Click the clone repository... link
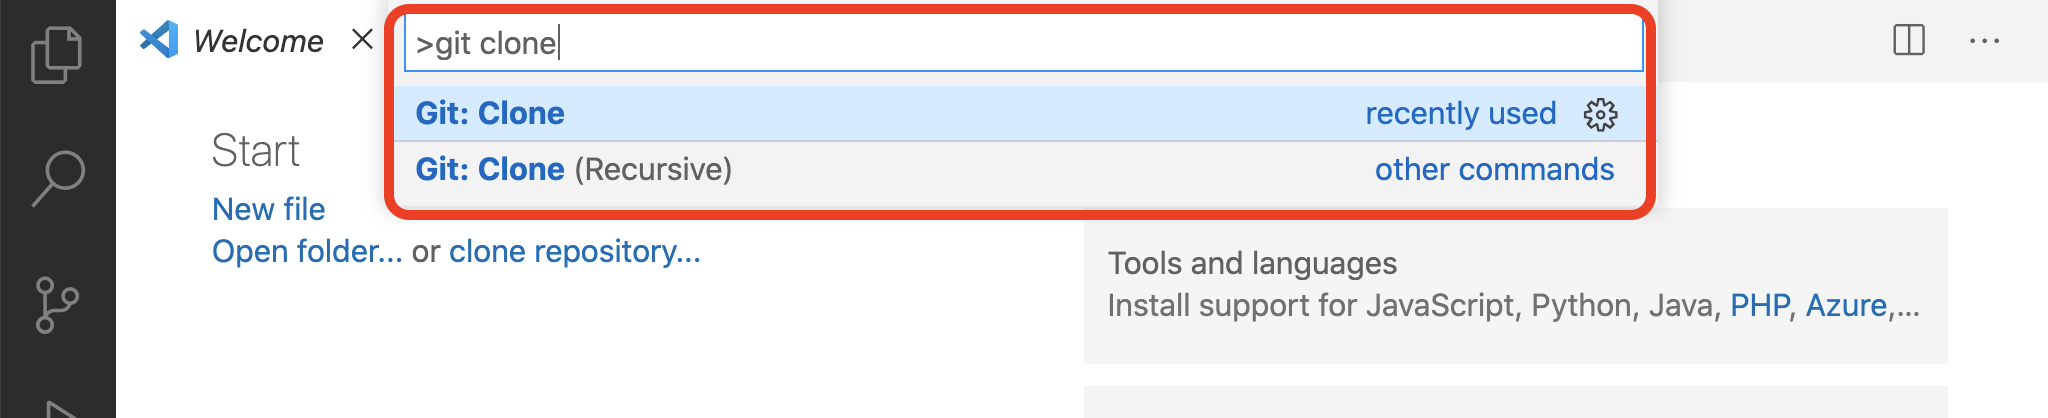The image size is (2048, 418). coord(575,252)
